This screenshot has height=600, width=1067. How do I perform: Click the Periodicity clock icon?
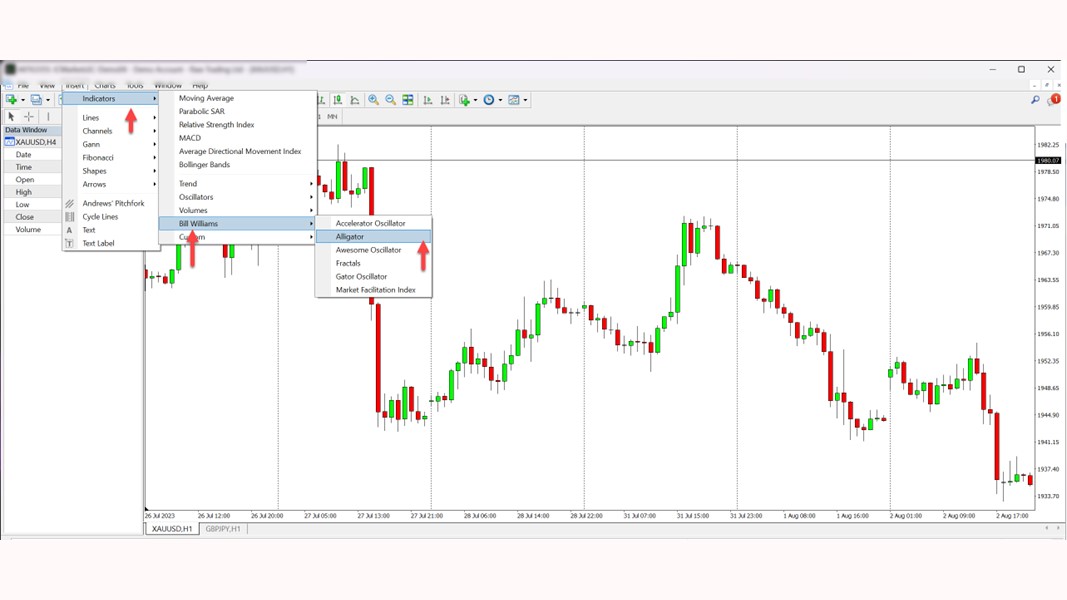coord(489,100)
